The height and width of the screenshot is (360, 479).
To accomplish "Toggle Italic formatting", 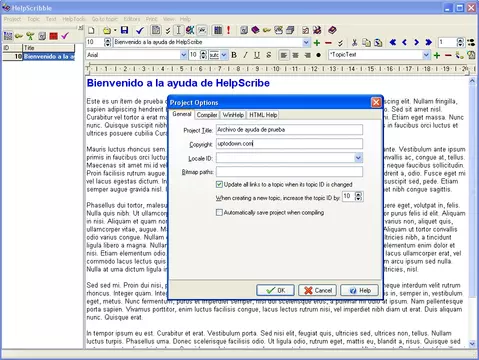I will pos(245,55).
